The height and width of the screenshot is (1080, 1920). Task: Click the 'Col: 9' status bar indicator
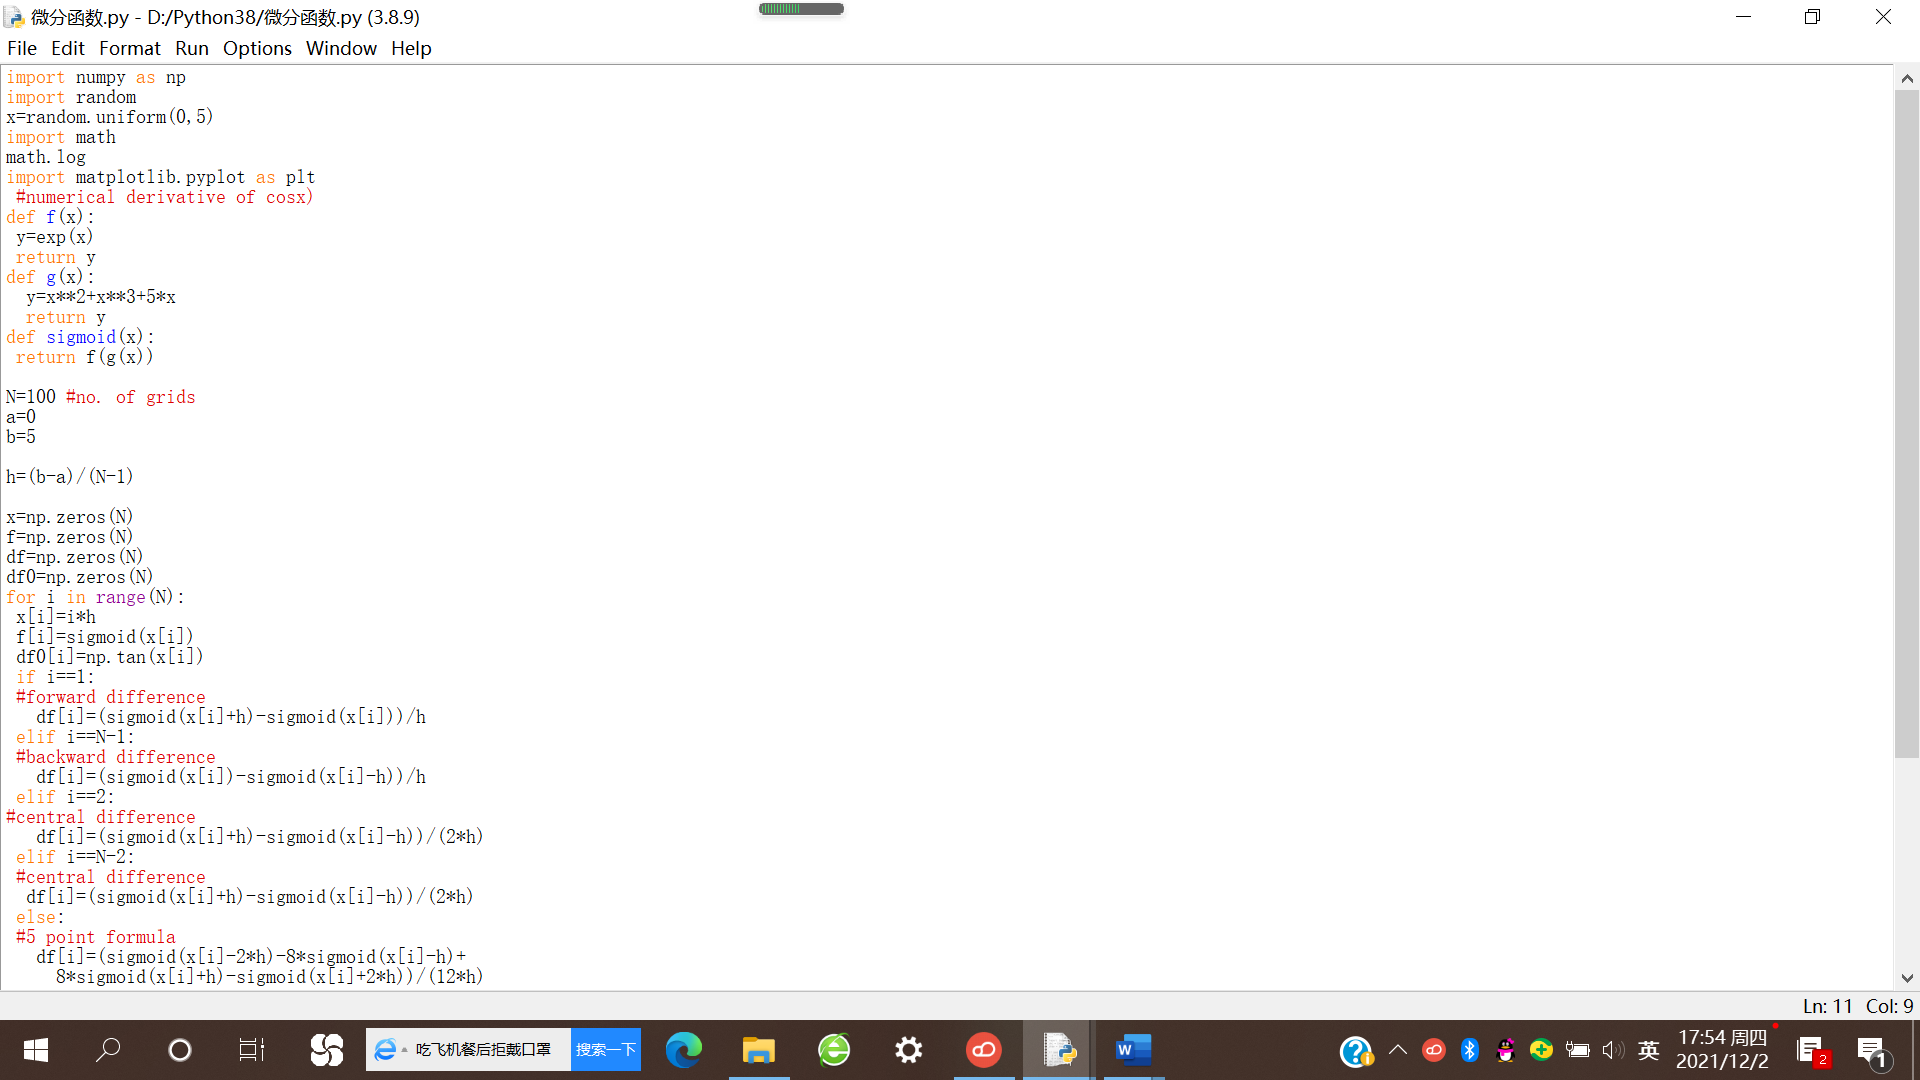[1889, 1006]
